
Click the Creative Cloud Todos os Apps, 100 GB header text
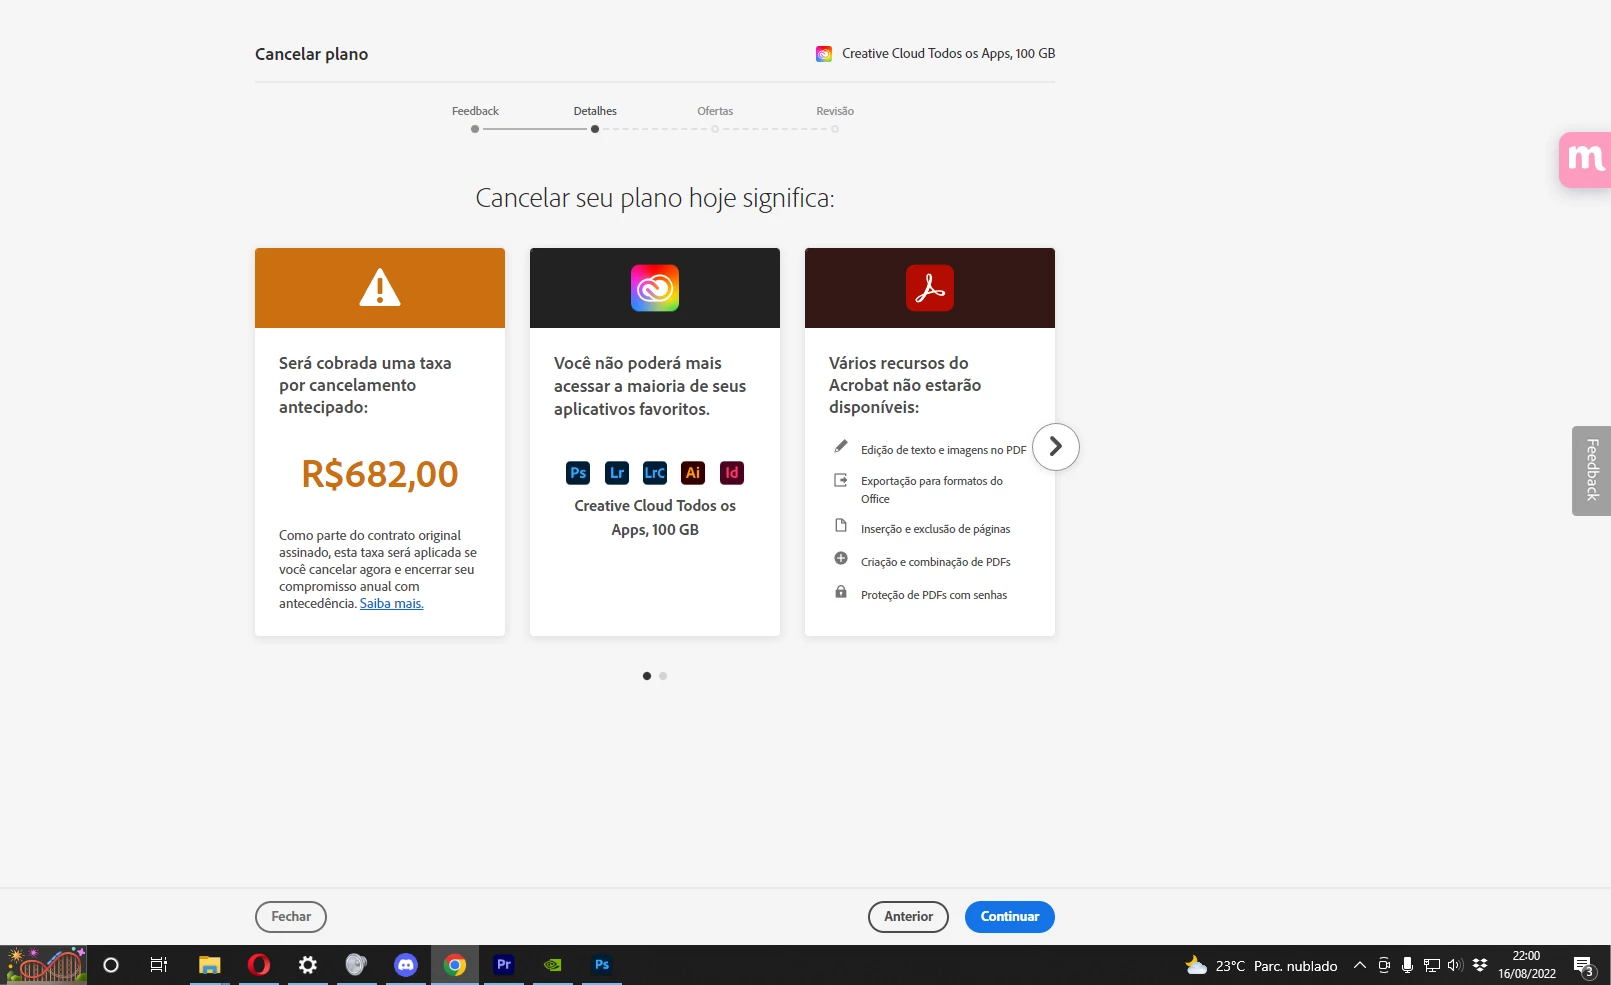tap(948, 54)
